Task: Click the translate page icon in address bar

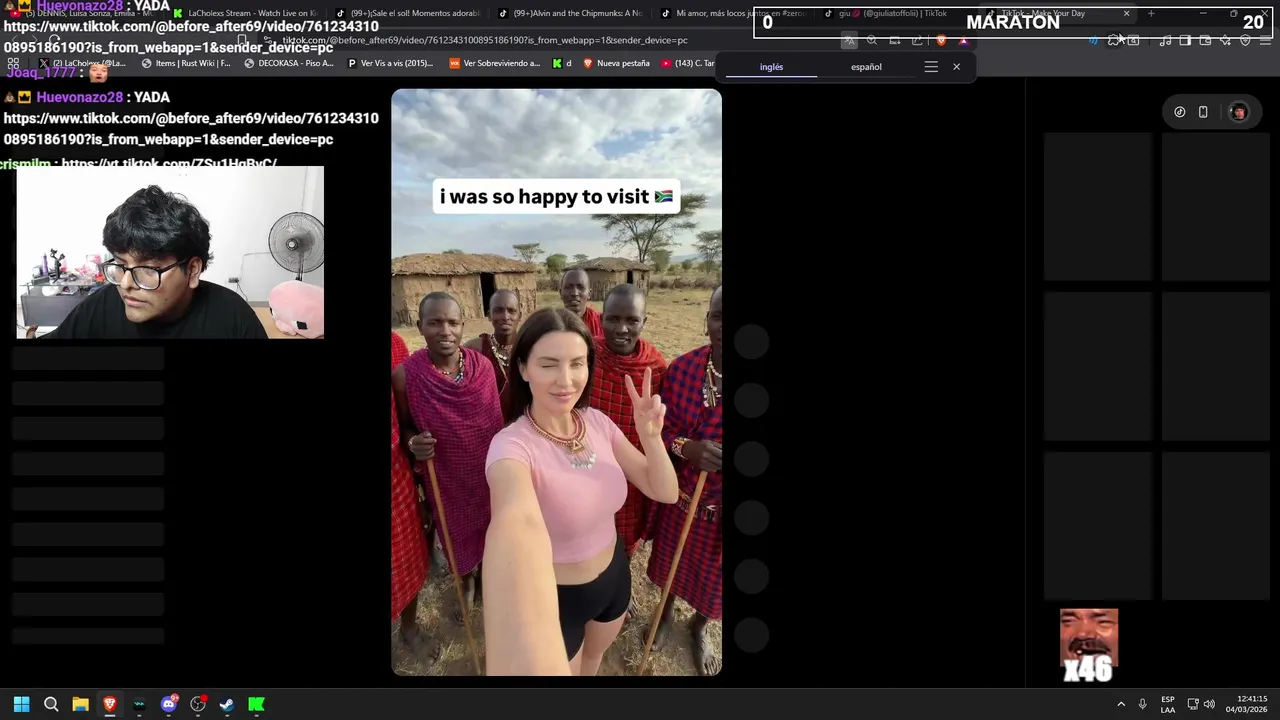Action: [x=849, y=41]
